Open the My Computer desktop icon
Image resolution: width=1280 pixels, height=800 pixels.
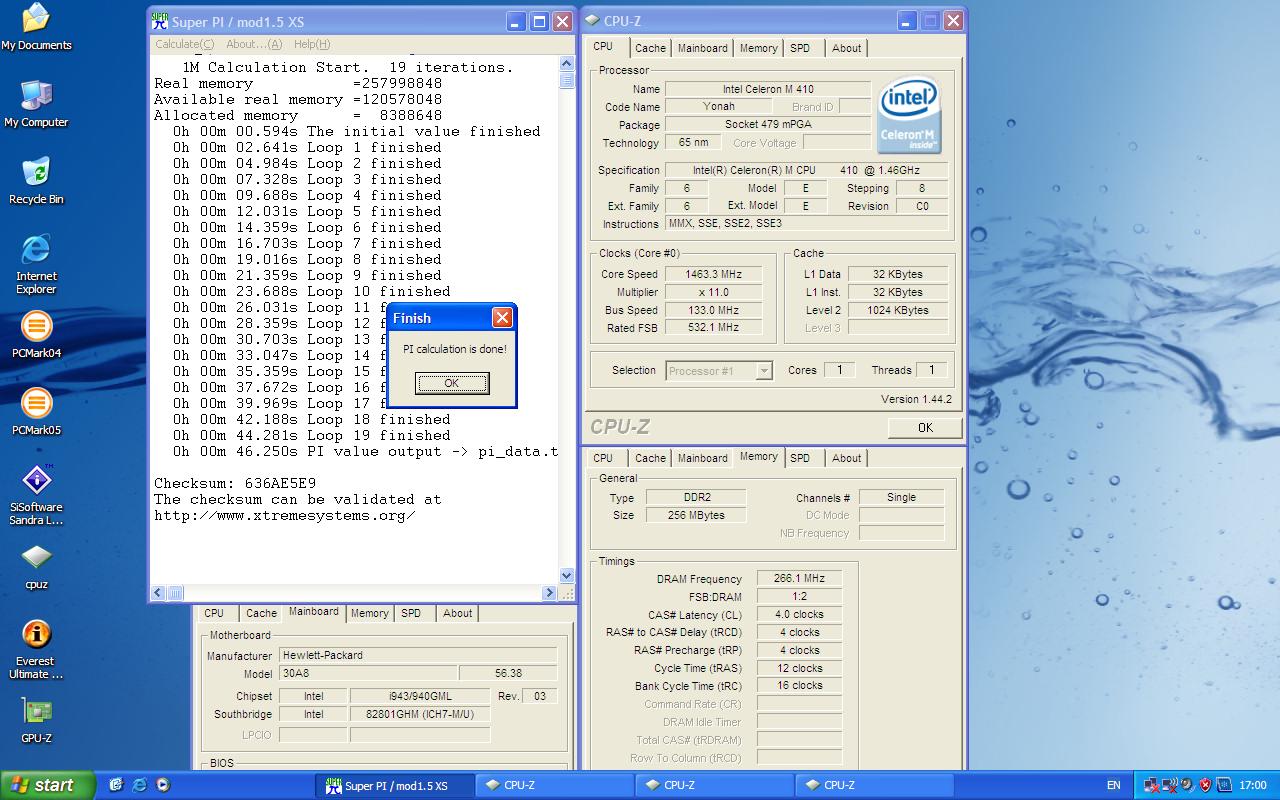(x=36, y=104)
